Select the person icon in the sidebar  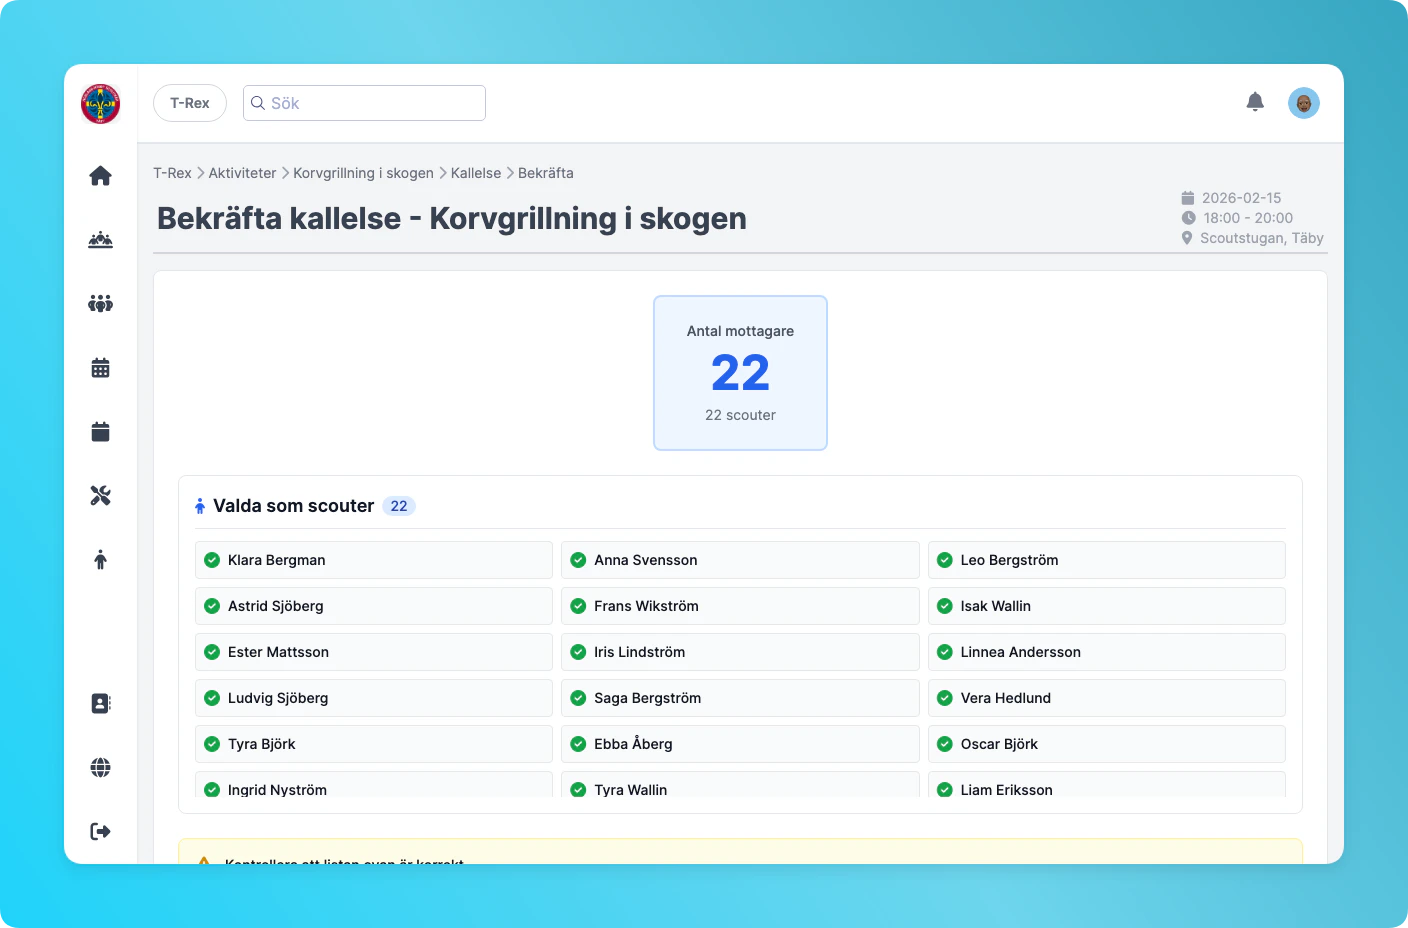tap(100, 559)
